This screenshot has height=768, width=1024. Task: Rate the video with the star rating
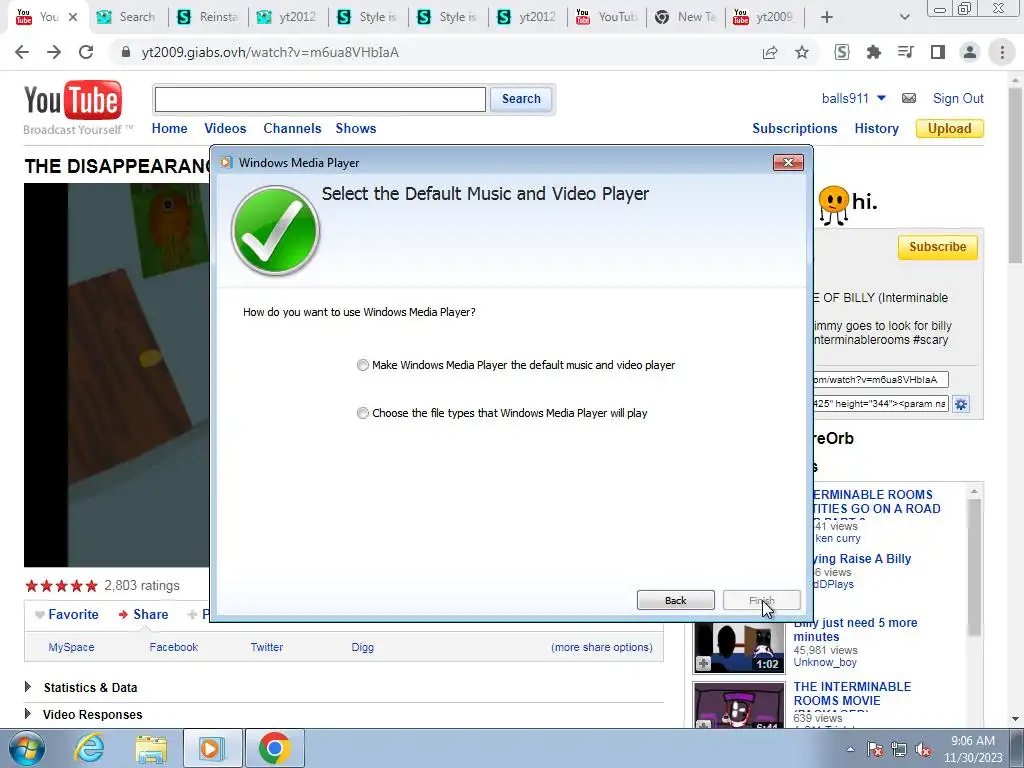[x=61, y=586]
